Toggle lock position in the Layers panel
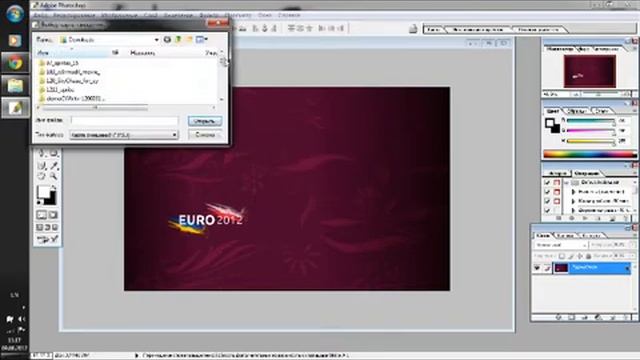The width and height of the screenshot is (640, 360). pyautogui.click(x=580, y=256)
